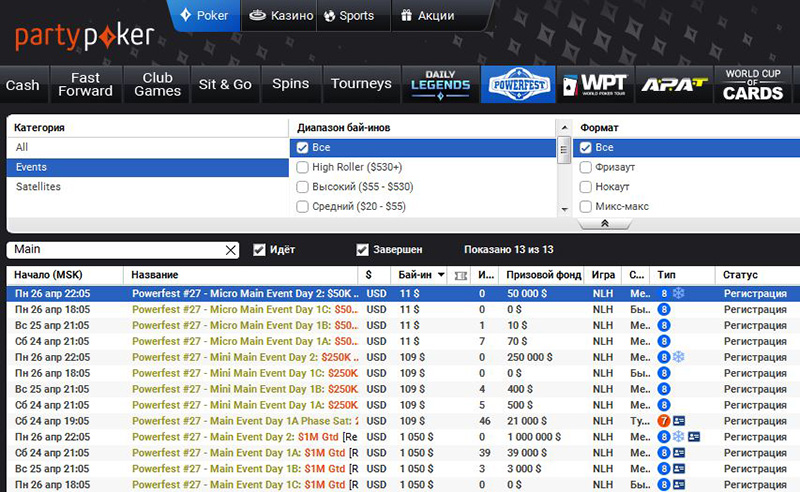The image size is (800, 492).
Task: Sort by Начало (MSK) column
Action: coord(65,275)
